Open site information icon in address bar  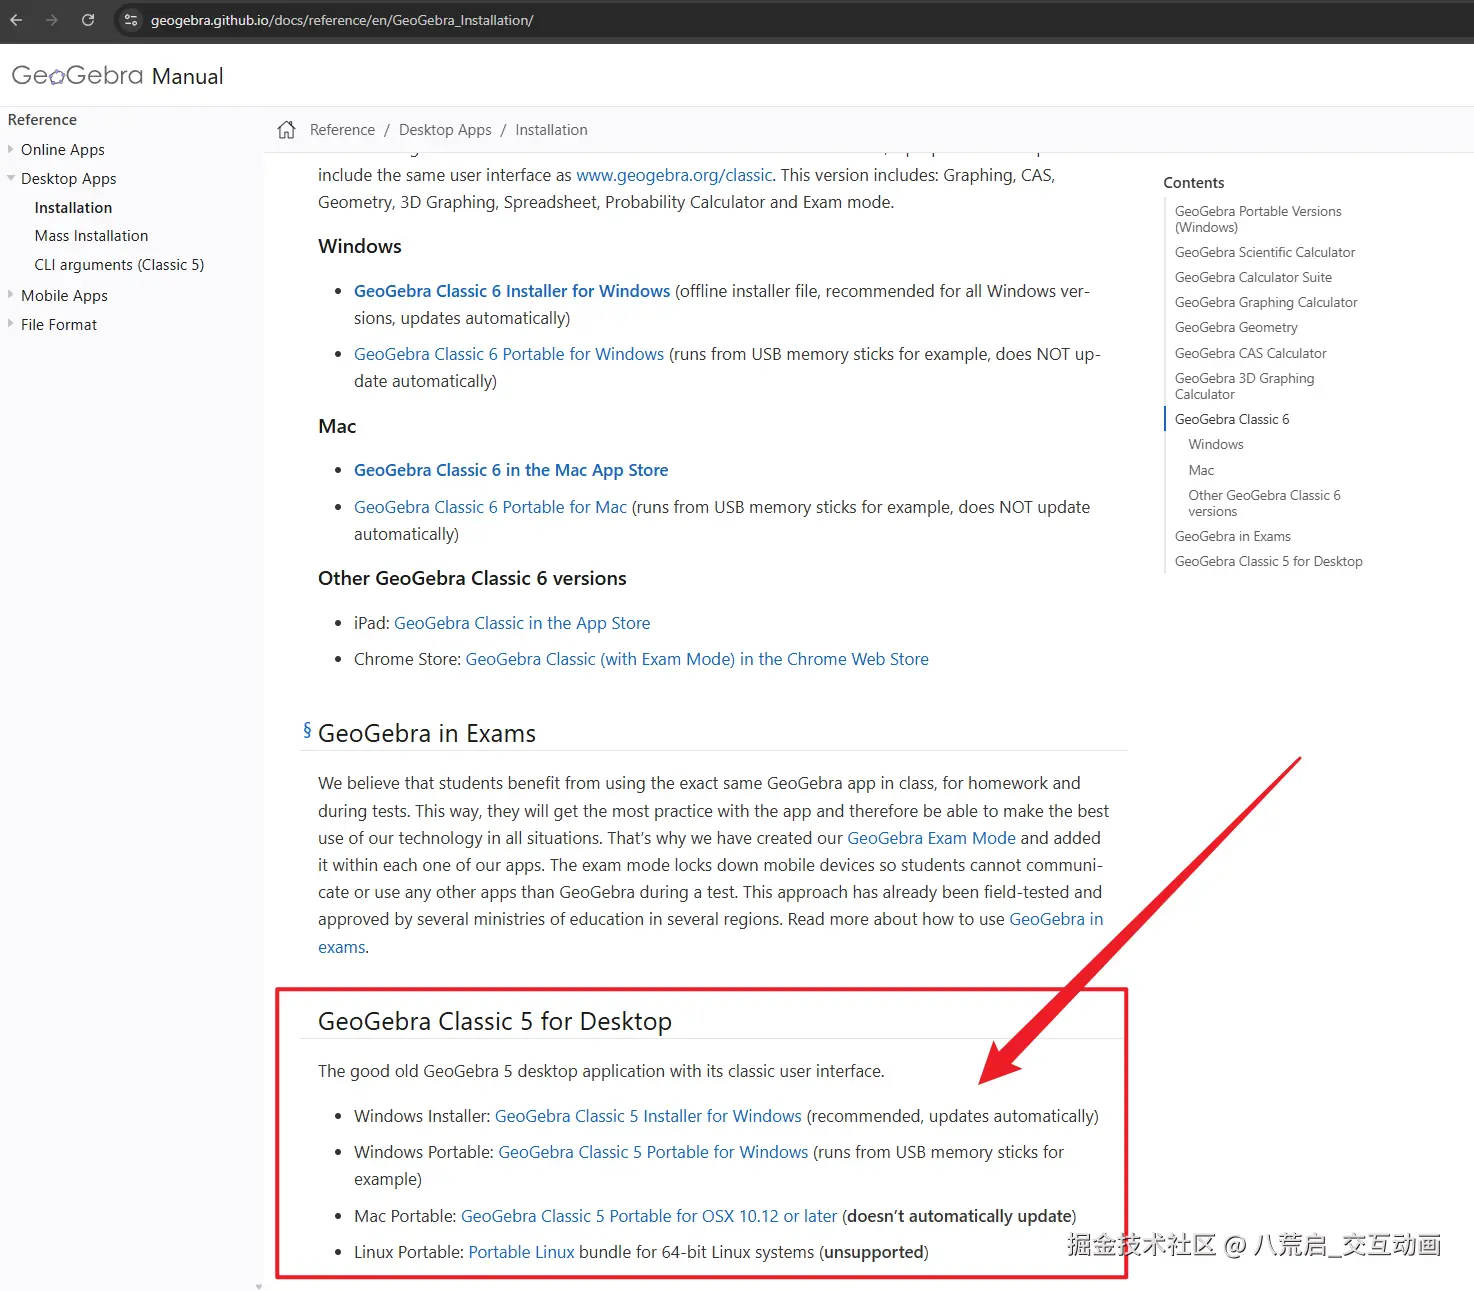pyautogui.click(x=131, y=20)
